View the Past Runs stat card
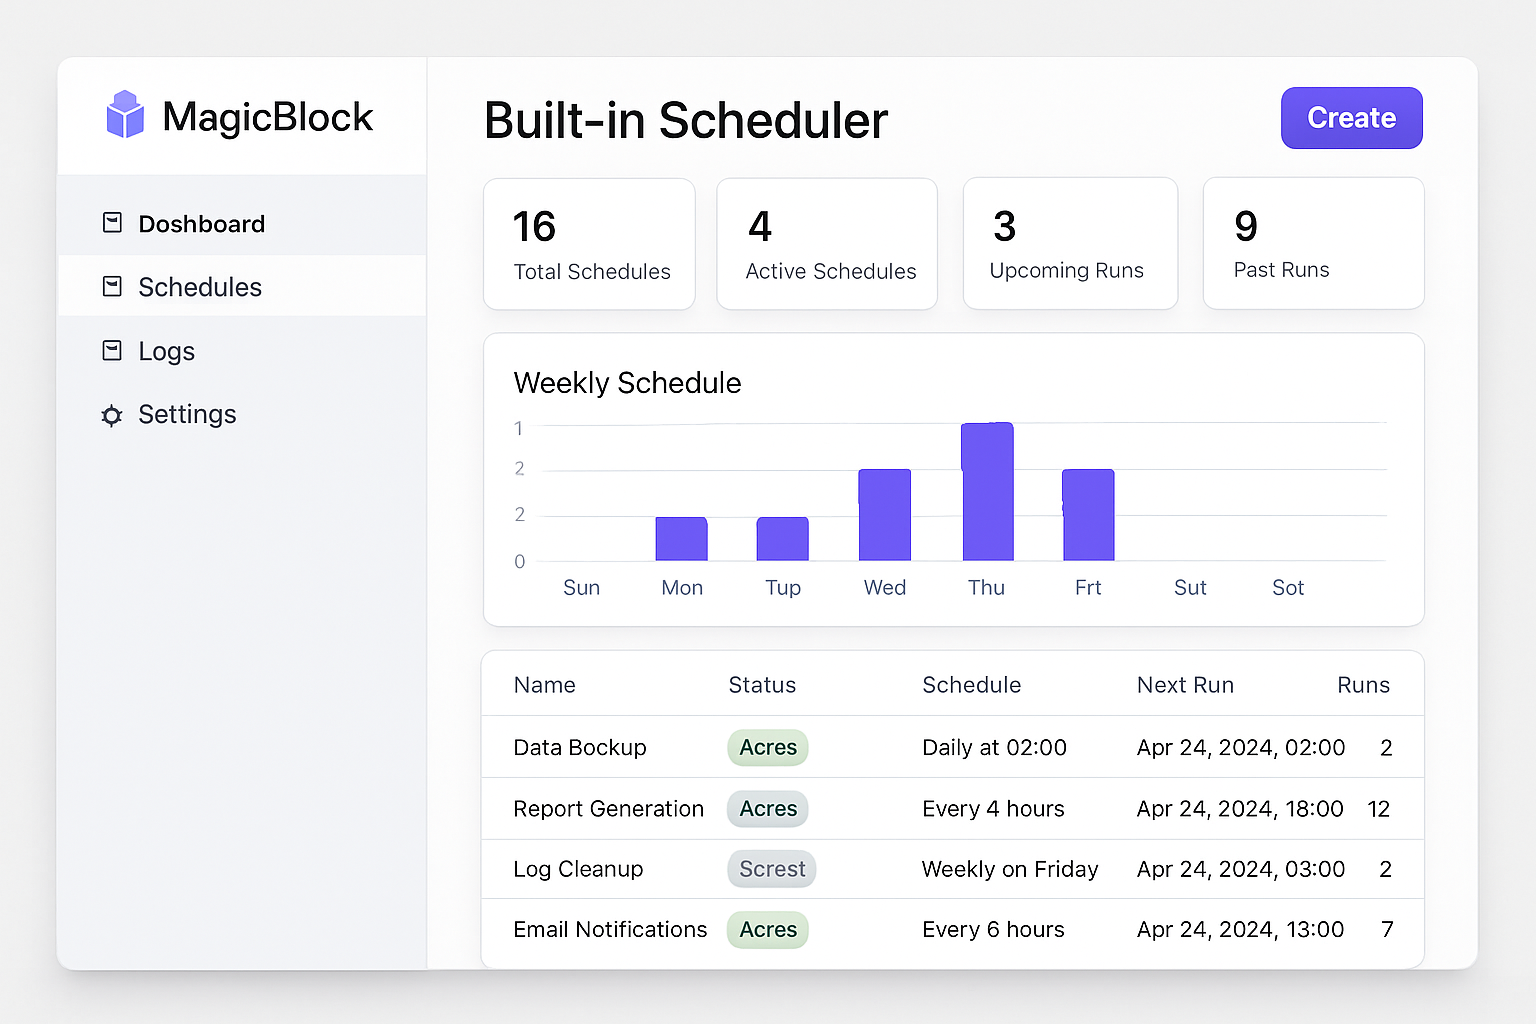The height and width of the screenshot is (1024, 1536). click(x=1313, y=243)
